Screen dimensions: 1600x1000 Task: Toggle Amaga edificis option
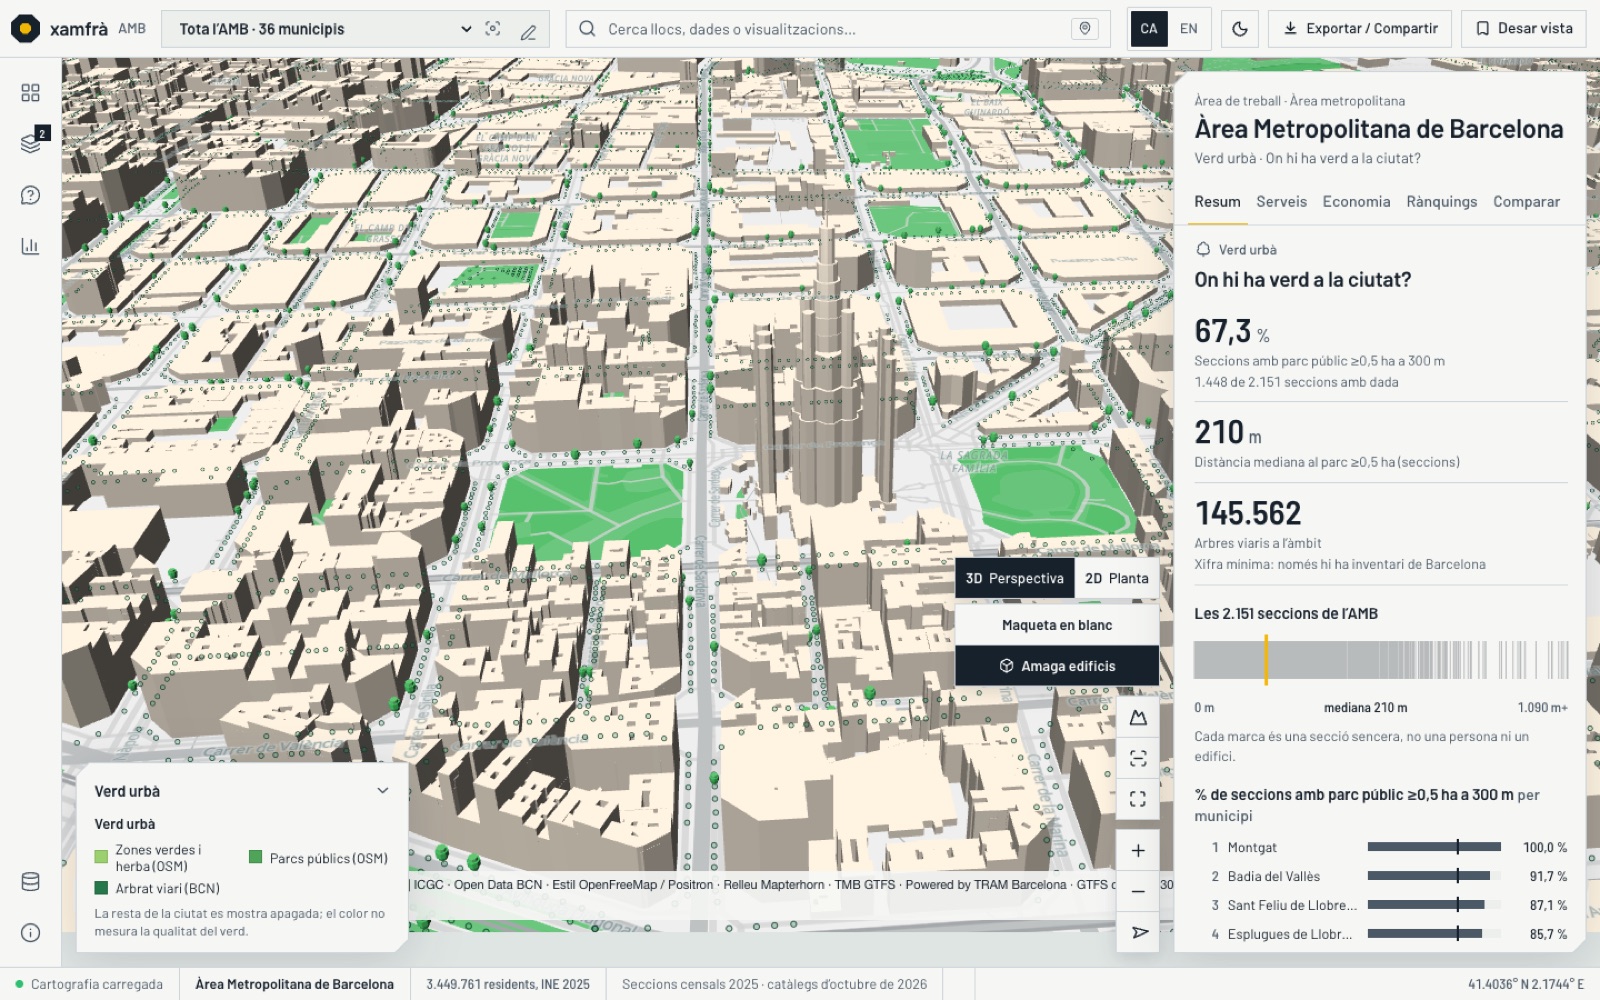[1057, 666]
